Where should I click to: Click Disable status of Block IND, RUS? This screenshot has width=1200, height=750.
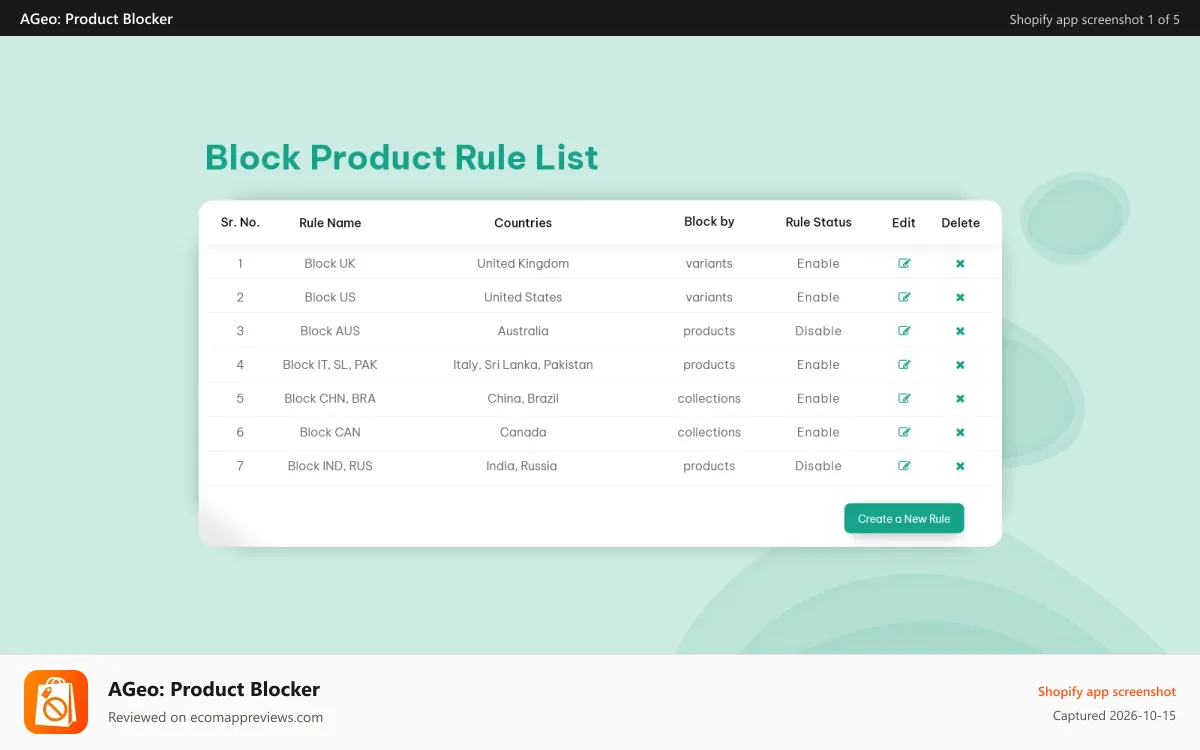[818, 466]
